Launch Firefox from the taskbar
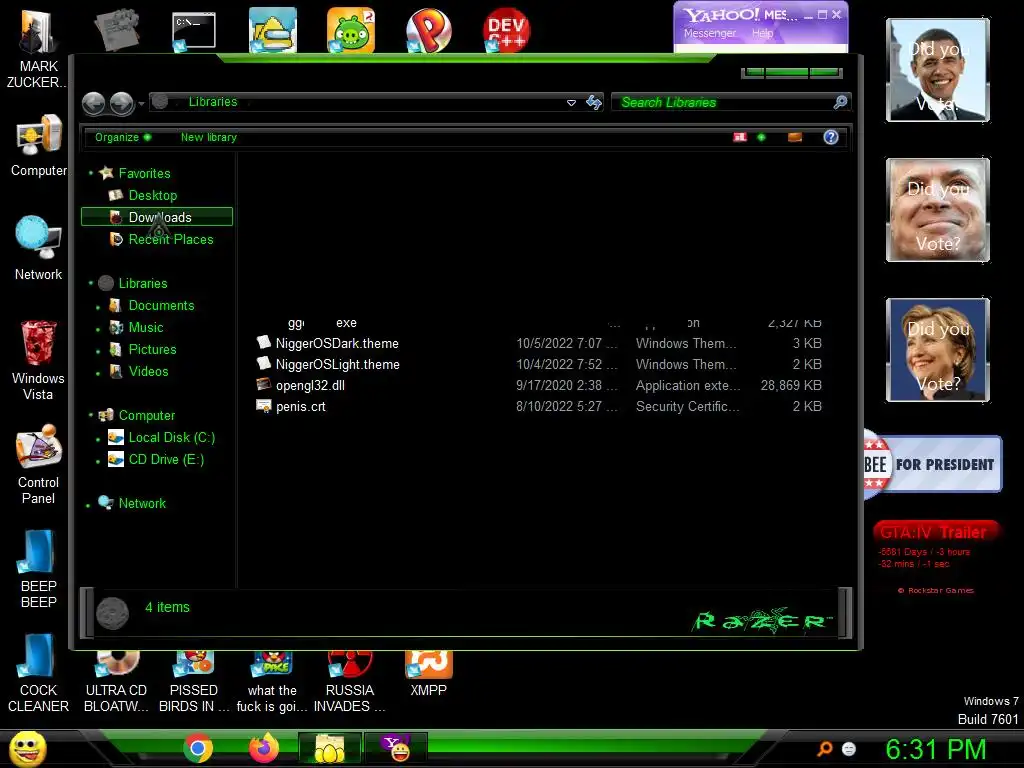This screenshot has height=768, width=1024. tap(264, 748)
